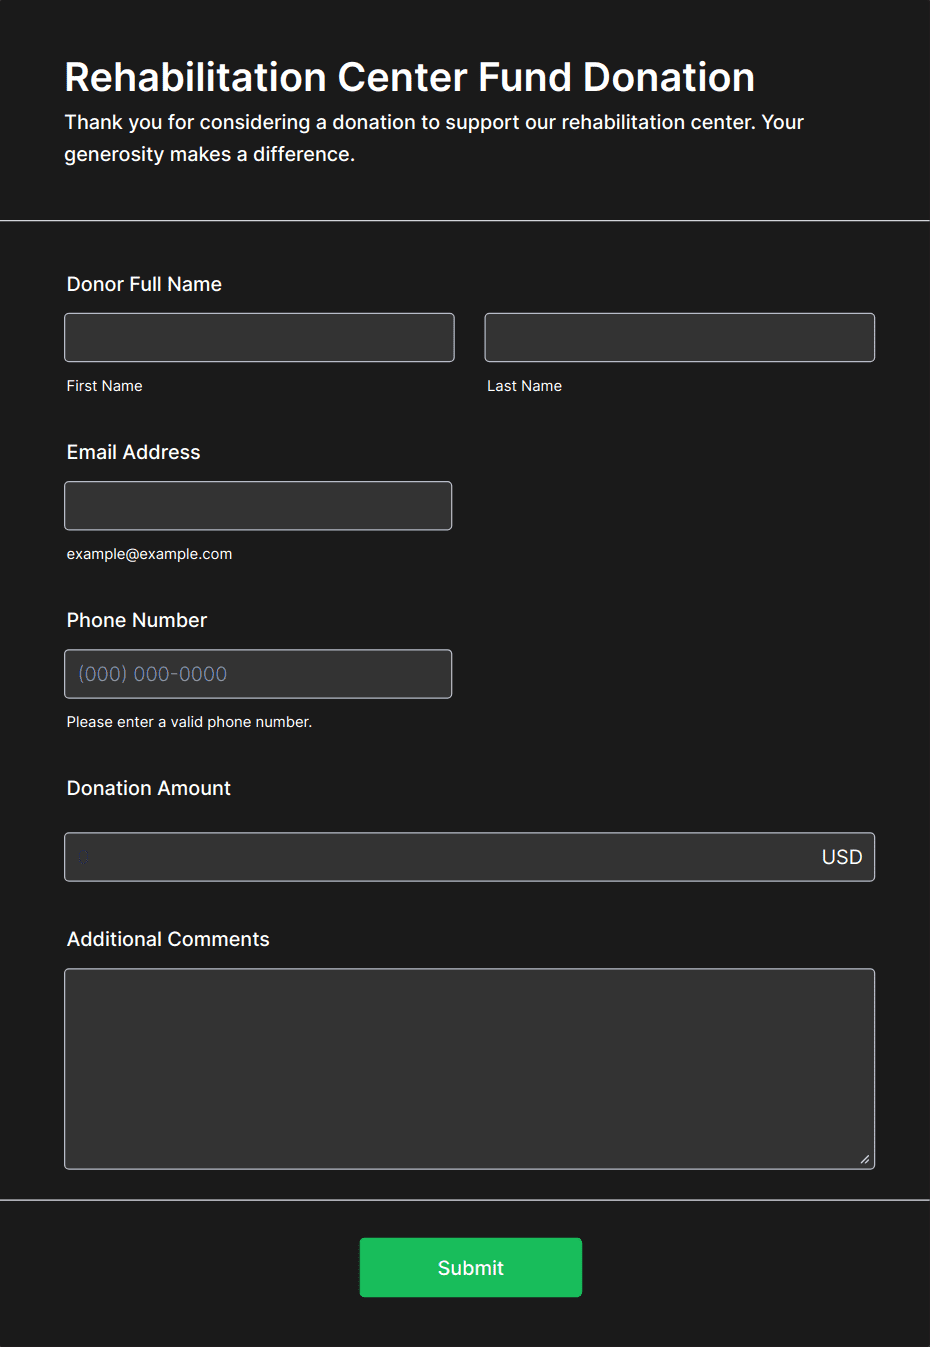Select the Donor Full Name label
This screenshot has height=1347, width=930.
143,284
